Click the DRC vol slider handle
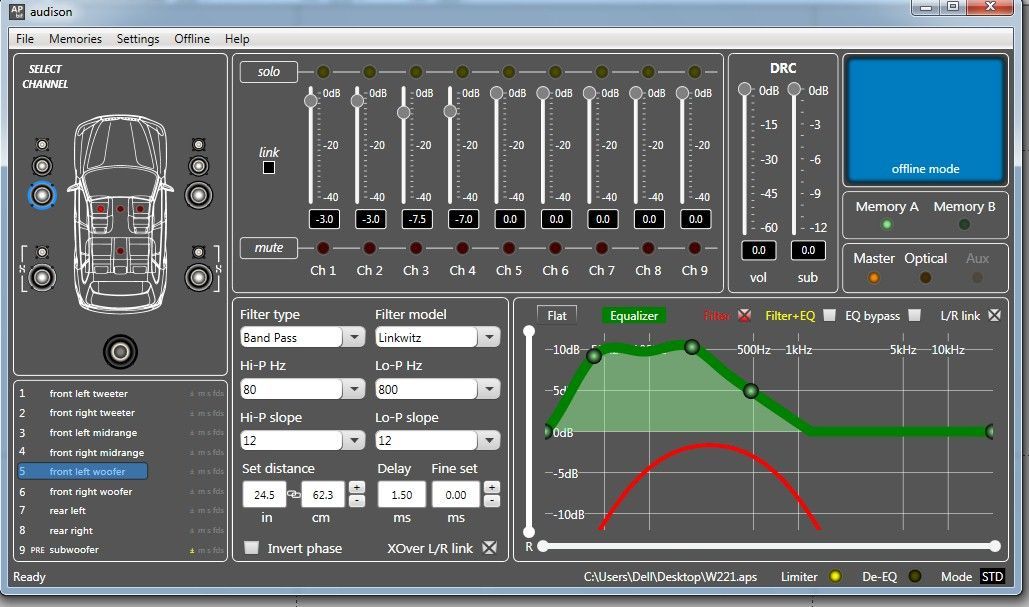Image resolution: width=1029 pixels, height=607 pixels. coord(745,90)
